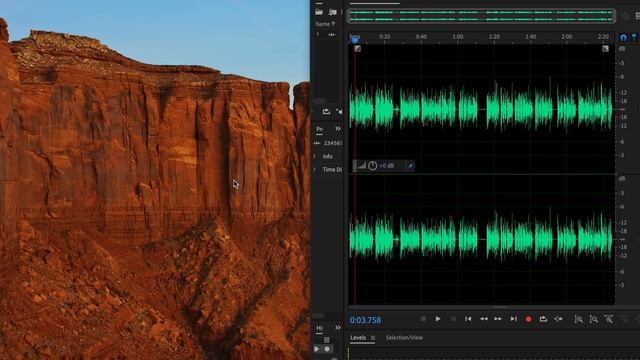
Task: Switch to the Selection/View tab
Action: click(404, 338)
